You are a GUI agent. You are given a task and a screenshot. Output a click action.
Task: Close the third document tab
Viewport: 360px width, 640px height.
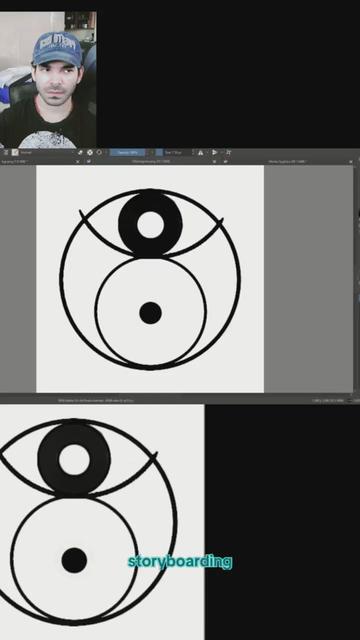351,162
